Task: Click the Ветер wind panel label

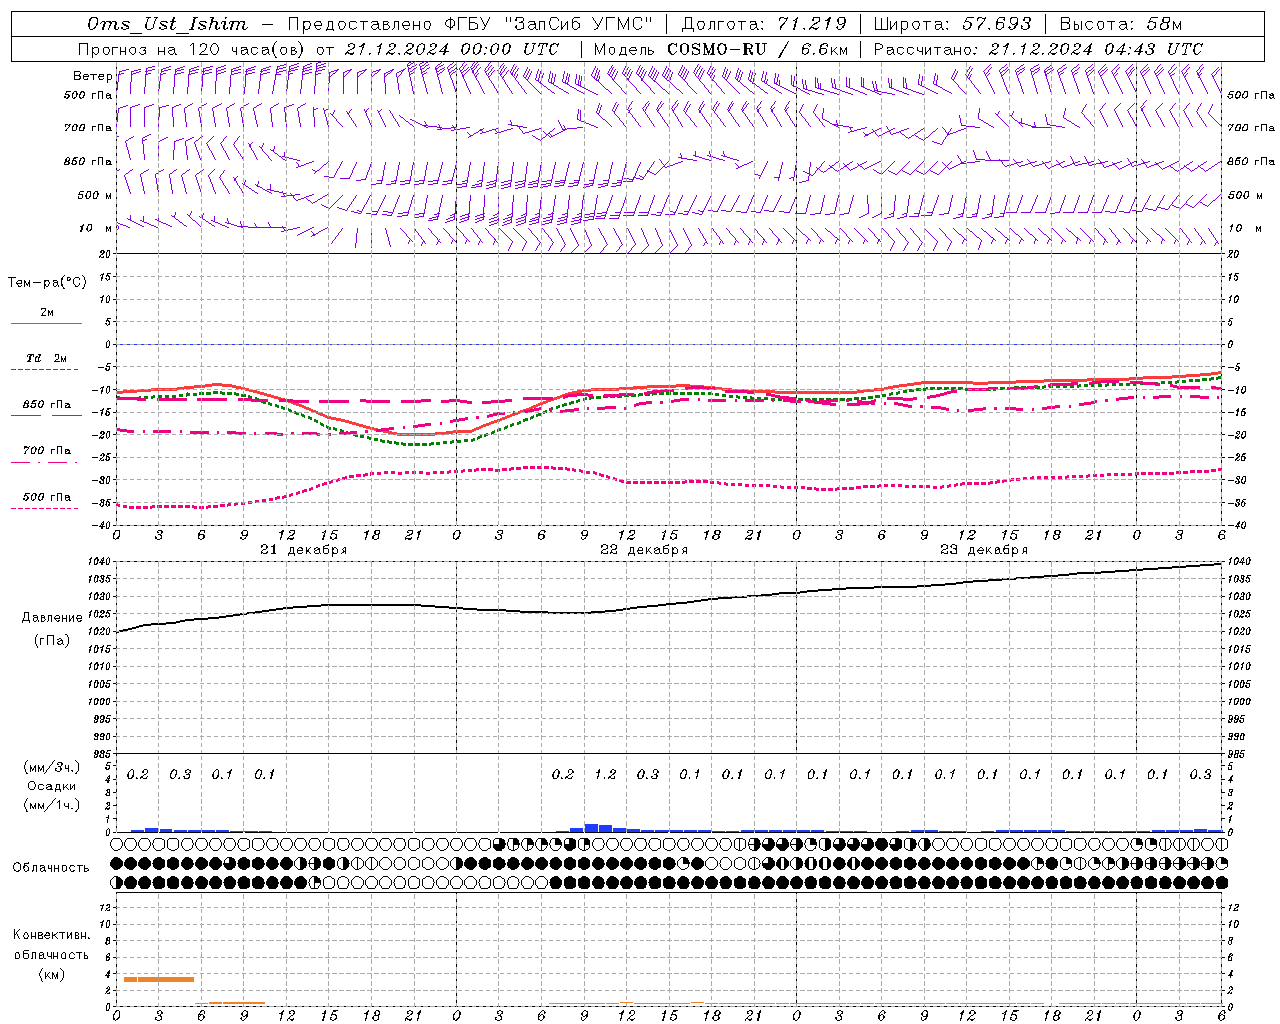Action: [92, 76]
